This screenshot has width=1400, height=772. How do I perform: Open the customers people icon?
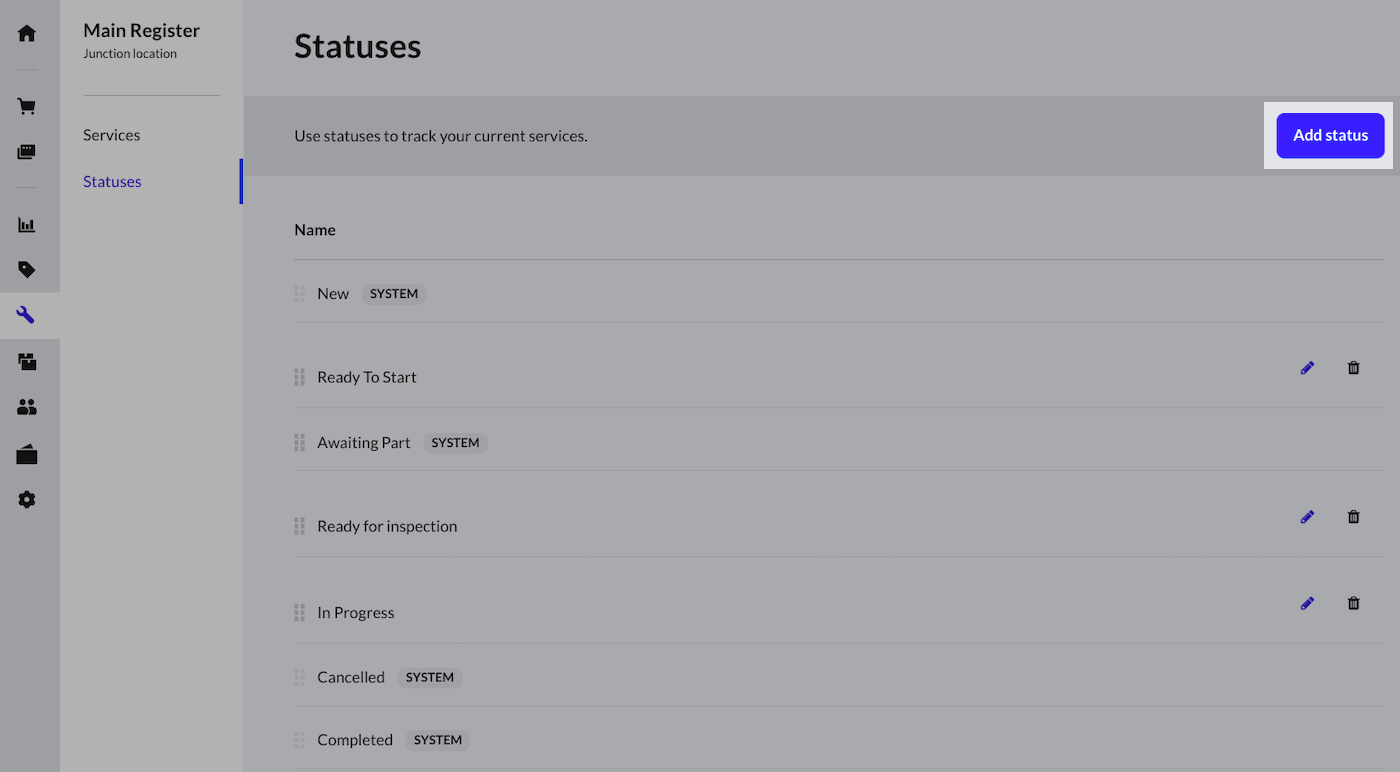[x=27, y=407]
